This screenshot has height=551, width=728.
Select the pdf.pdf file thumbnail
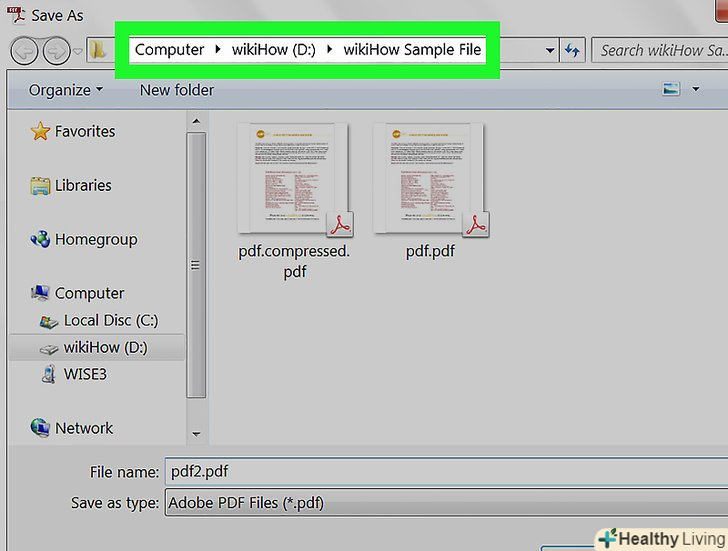click(x=430, y=179)
